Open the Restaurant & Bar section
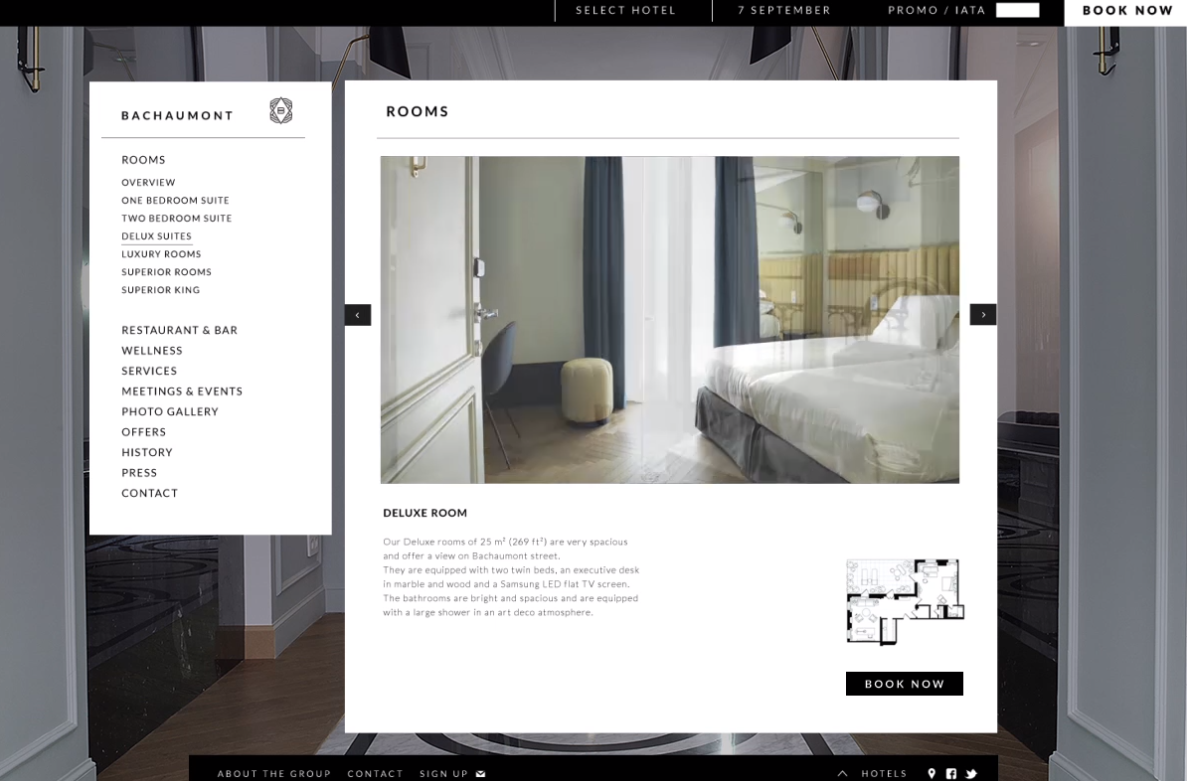 point(179,330)
